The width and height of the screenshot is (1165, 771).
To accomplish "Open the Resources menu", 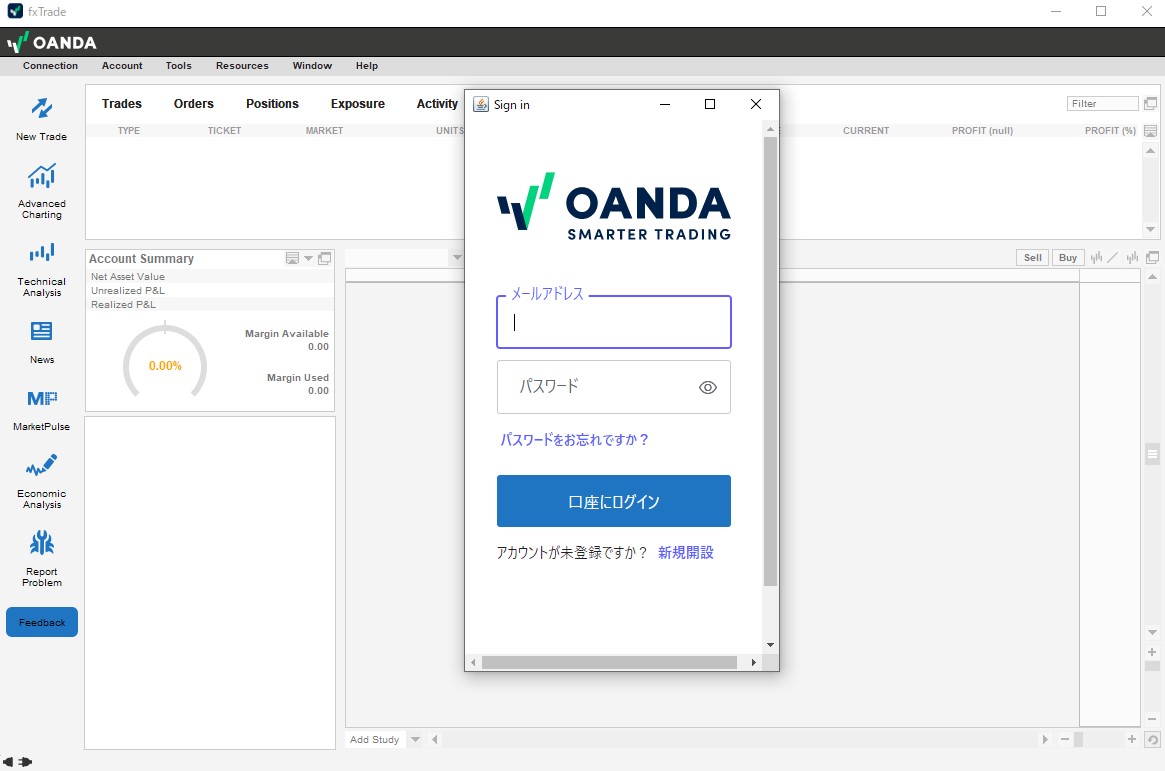I will tap(242, 65).
